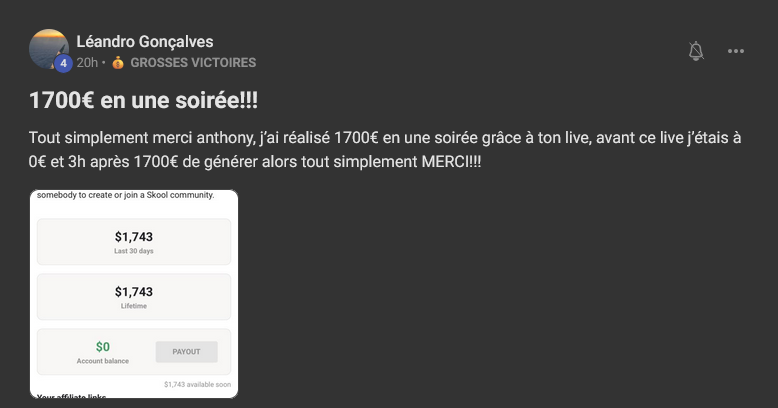Click the PAYOUT button in the screenshot
Viewport: 778px width, 408px height.
click(x=187, y=351)
